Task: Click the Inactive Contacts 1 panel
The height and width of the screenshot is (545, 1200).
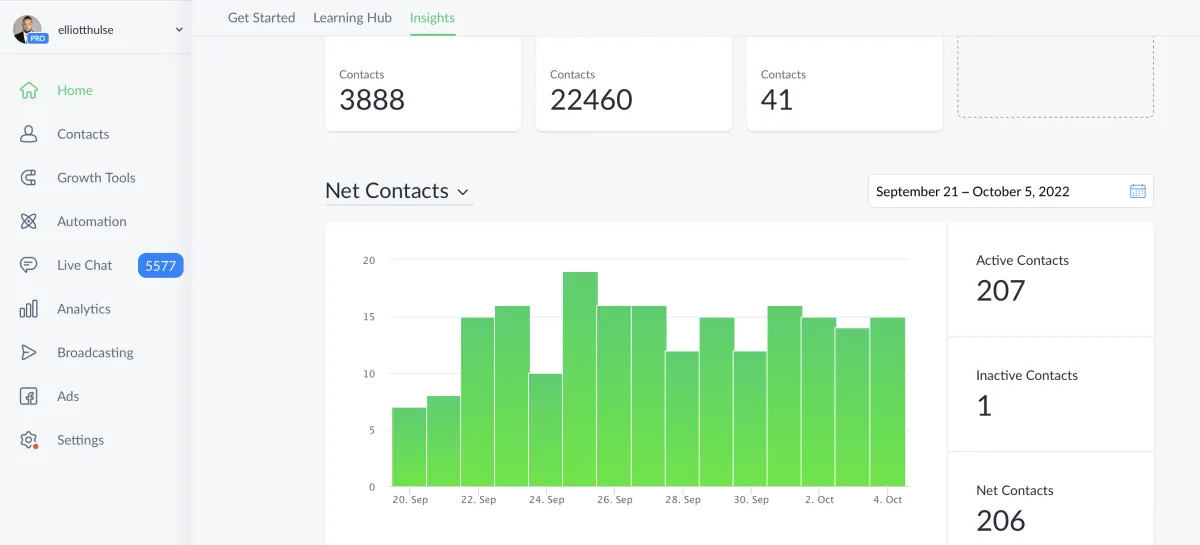Action: pyautogui.click(x=1051, y=394)
